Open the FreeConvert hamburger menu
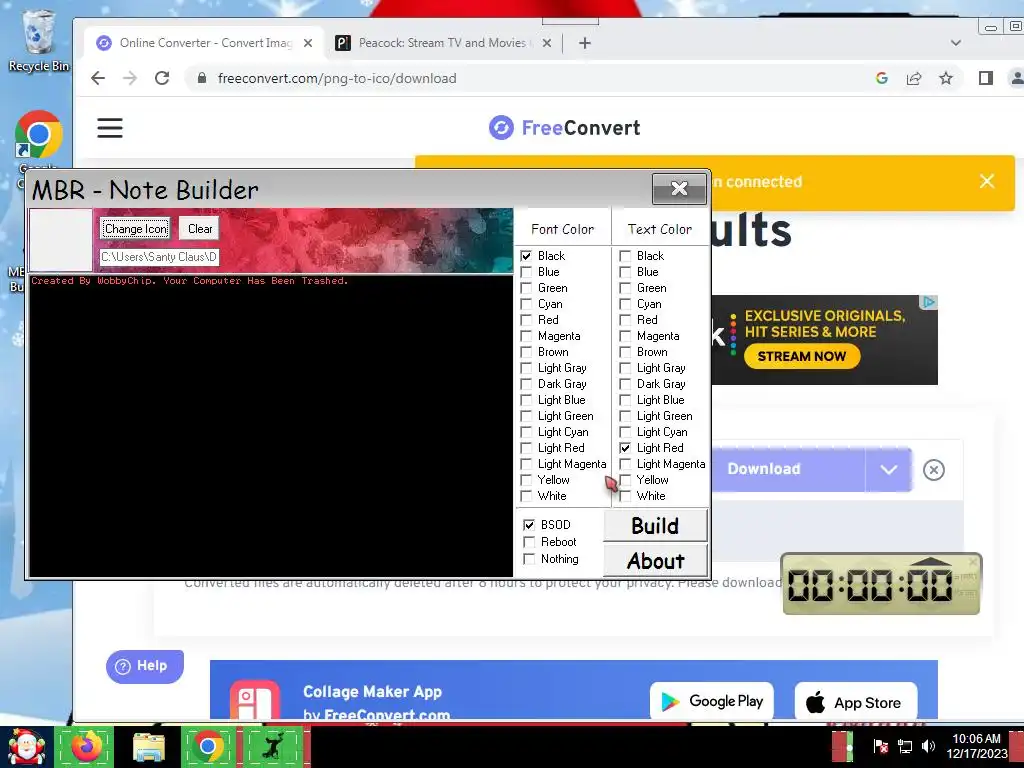 click(x=110, y=127)
